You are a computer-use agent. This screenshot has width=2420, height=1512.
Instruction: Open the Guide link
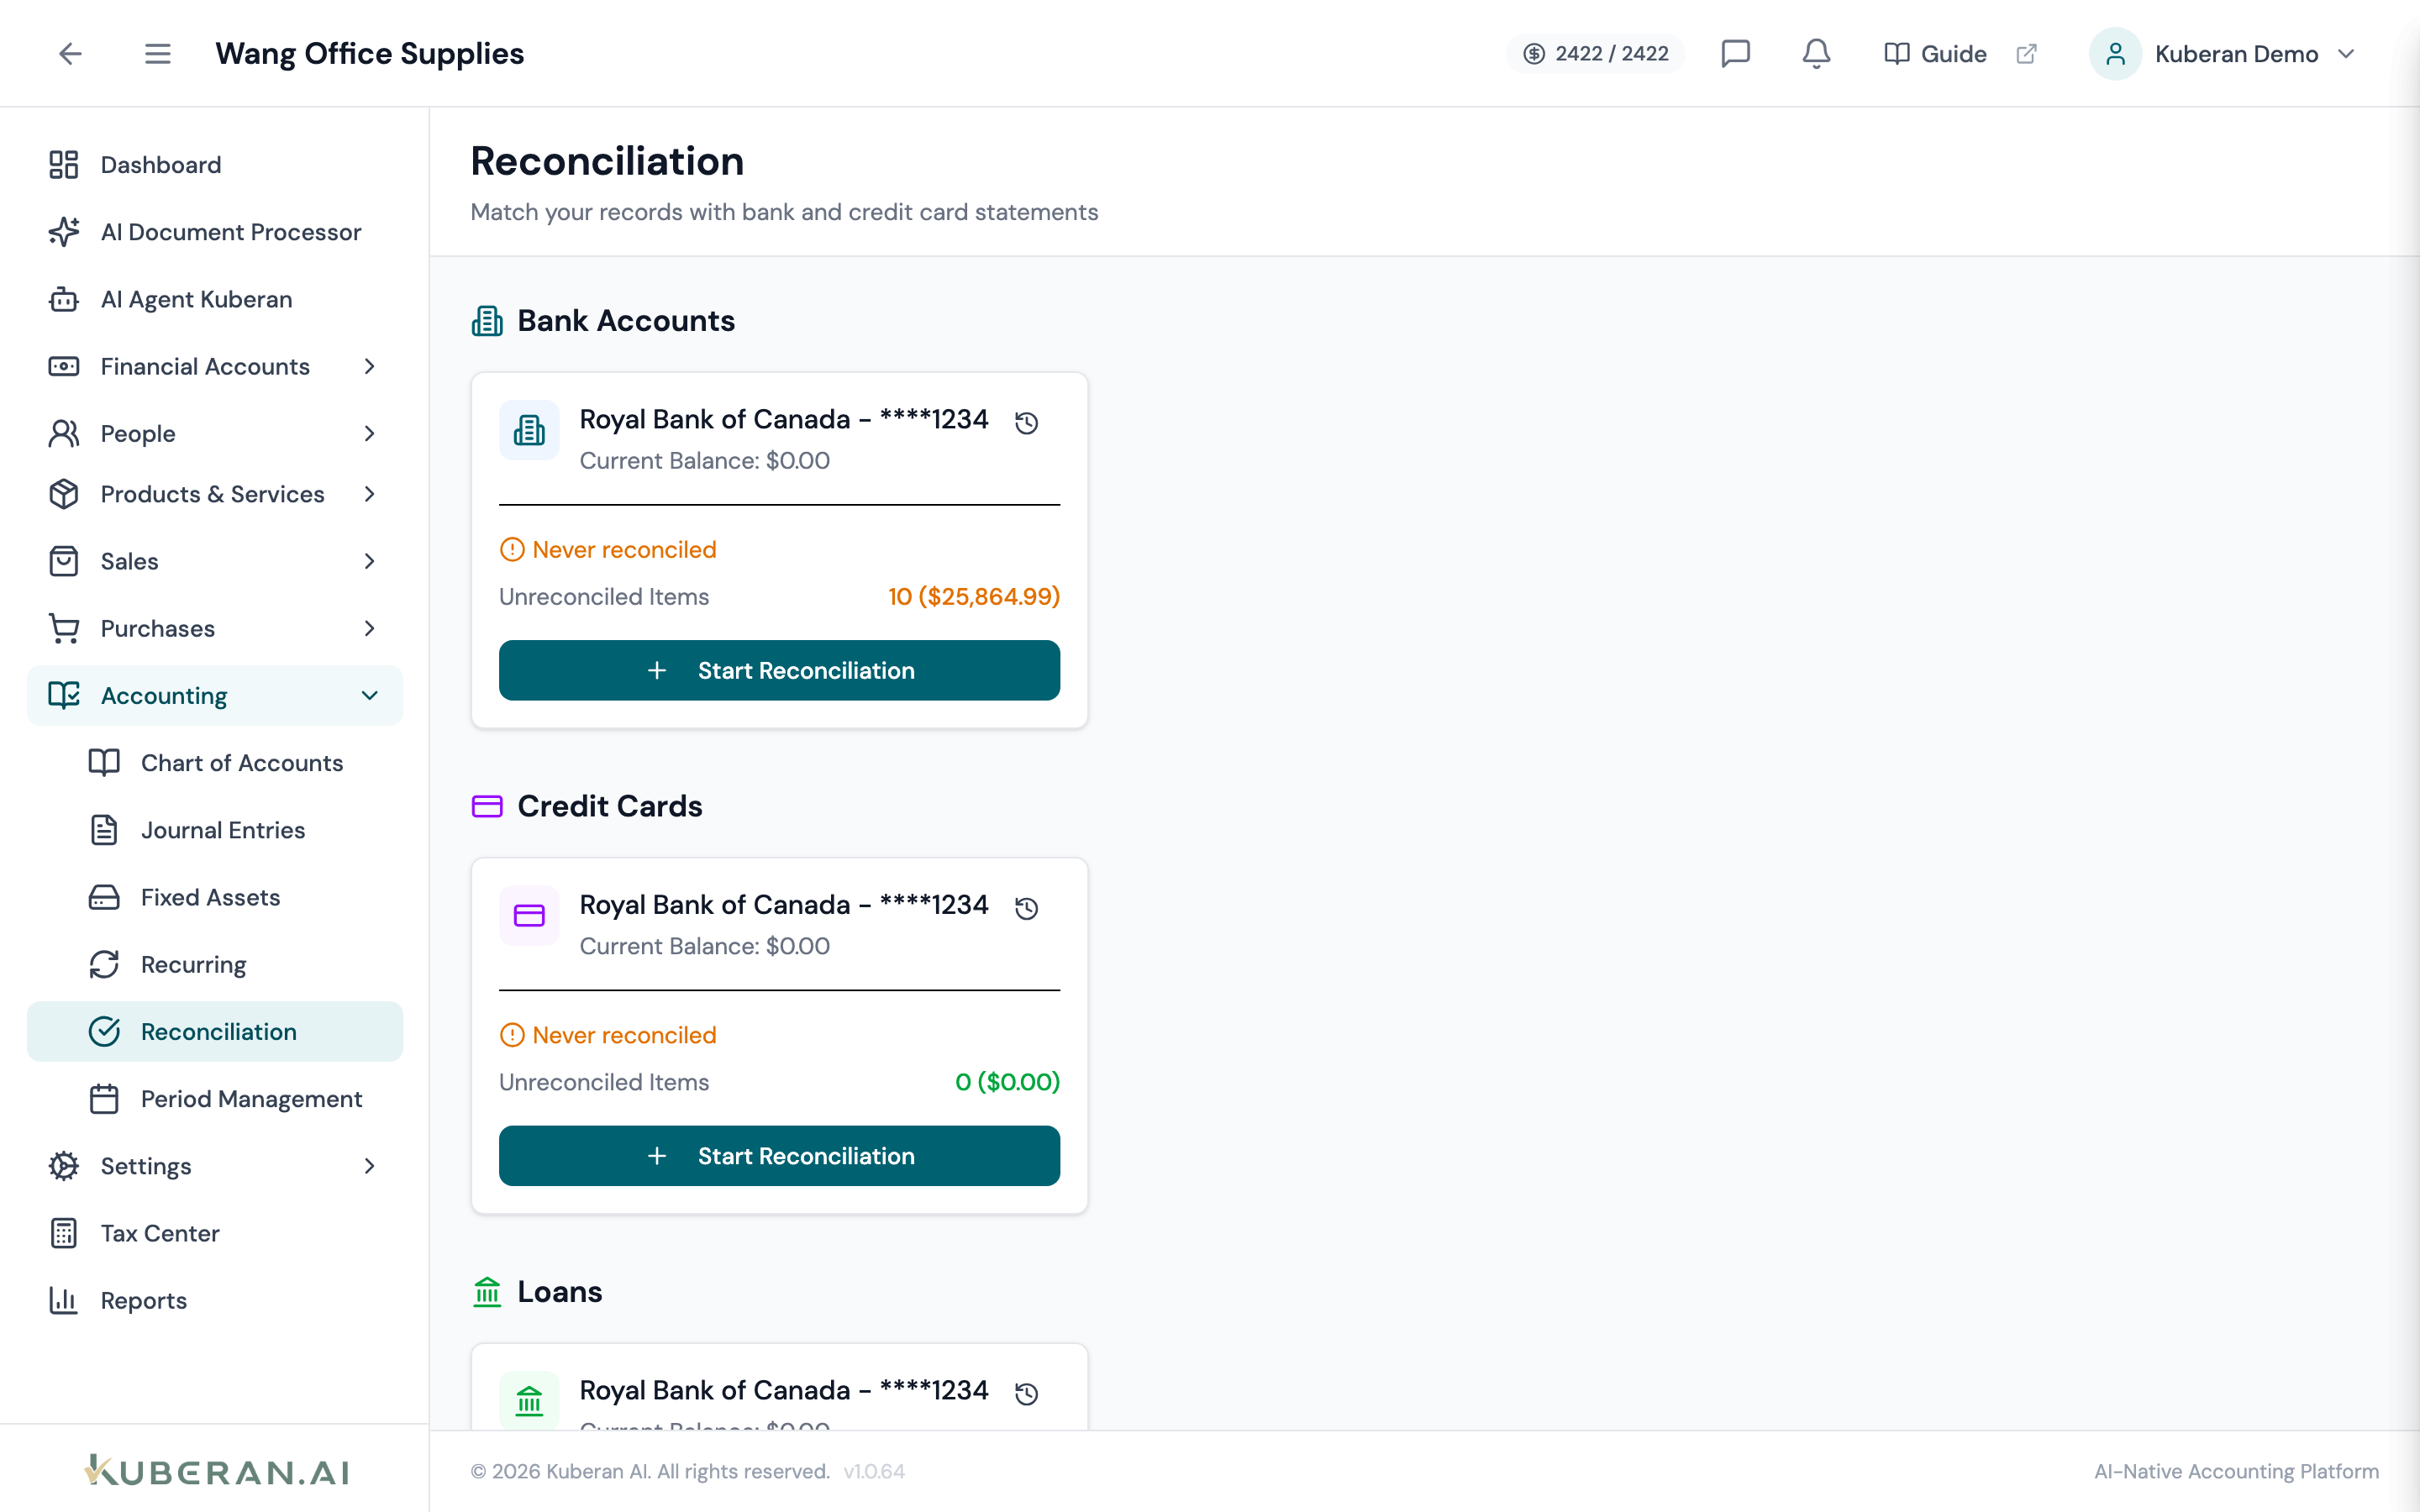coord(1935,54)
